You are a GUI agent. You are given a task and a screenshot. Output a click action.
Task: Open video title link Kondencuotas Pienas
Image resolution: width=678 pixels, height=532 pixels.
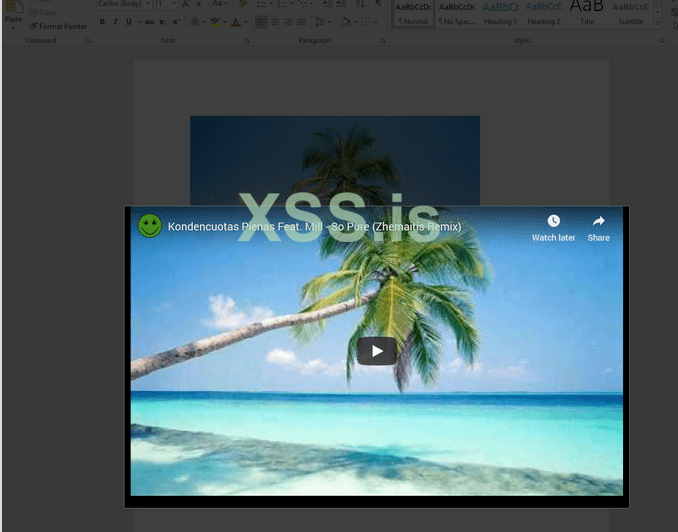[314, 227]
